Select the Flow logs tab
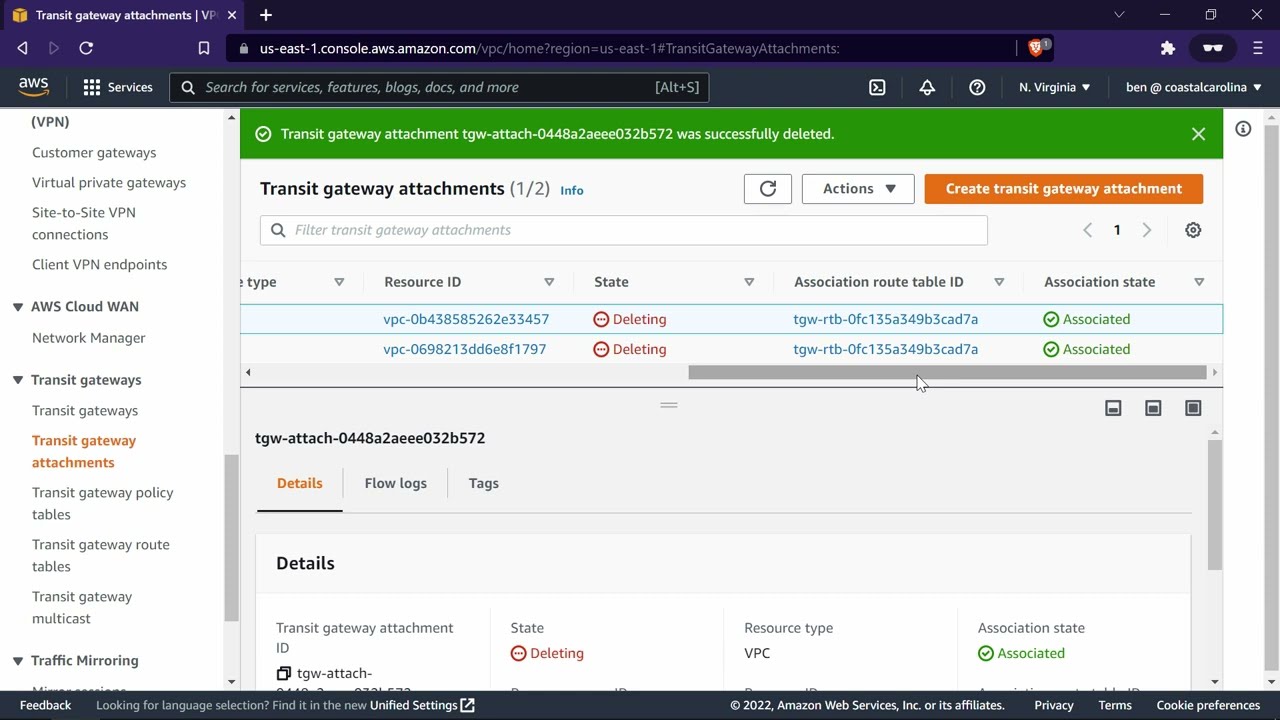The width and height of the screenshot is (1280, 720). pyautogui.click(x=395, y=483)
